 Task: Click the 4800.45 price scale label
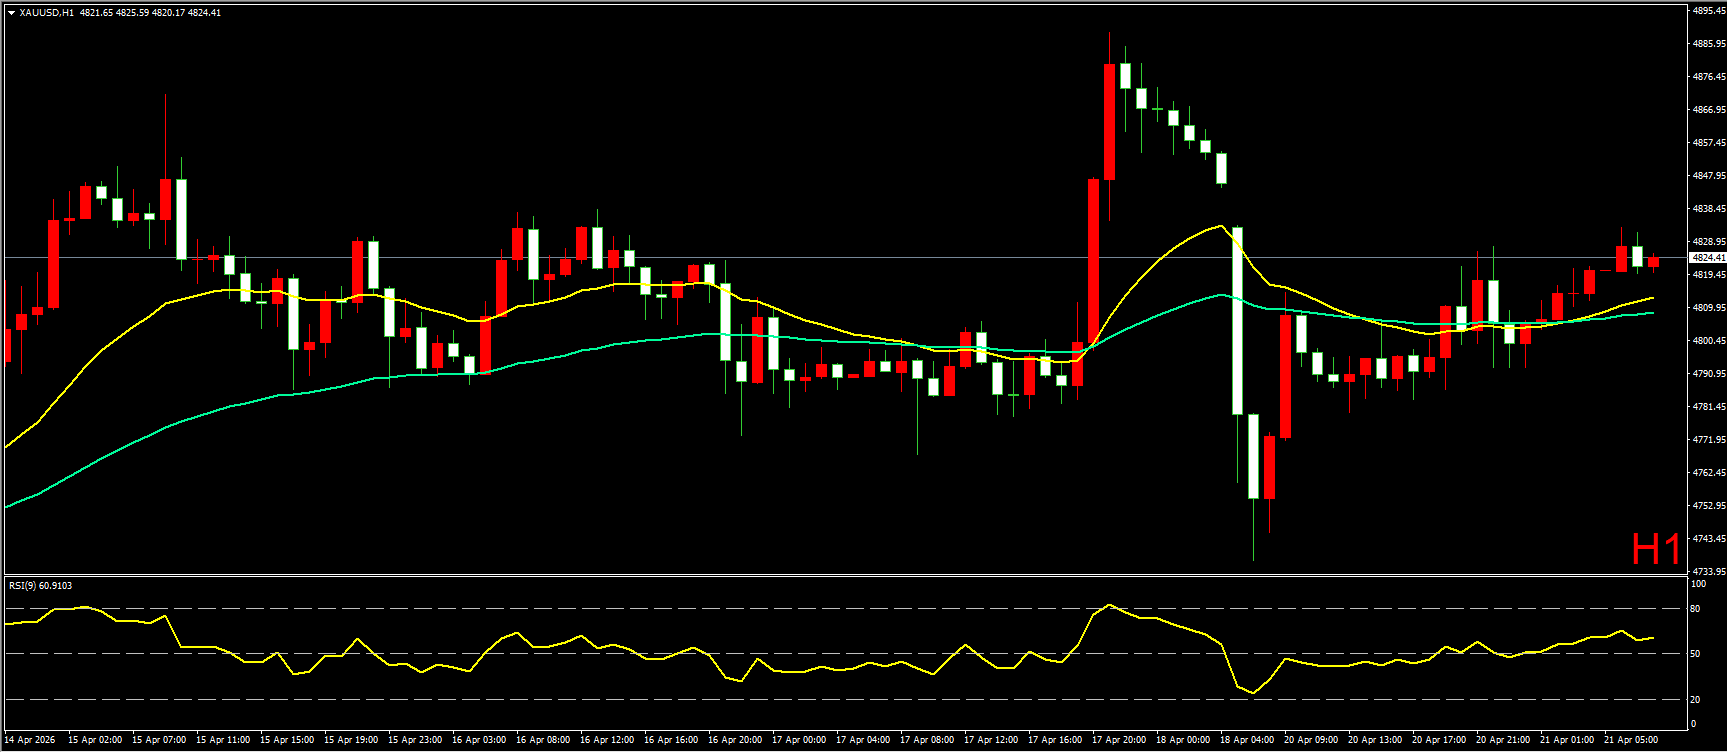[x=1708, y=341]
